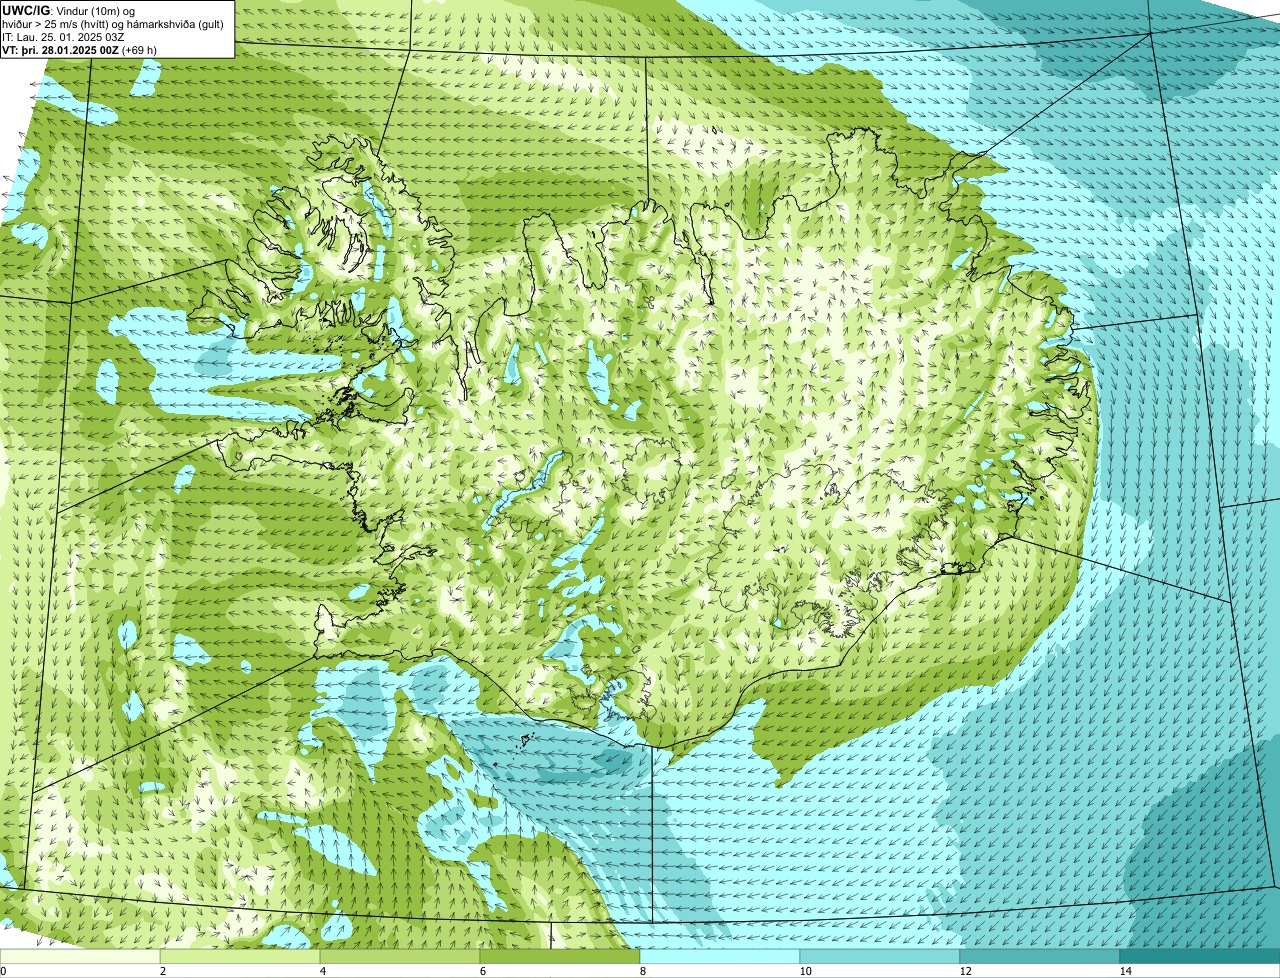The width and height of the screenshot is (1280, 978).
Task: Click the '12' tick label on color scale
Action: pyautogui.click(x=965, y=971)
